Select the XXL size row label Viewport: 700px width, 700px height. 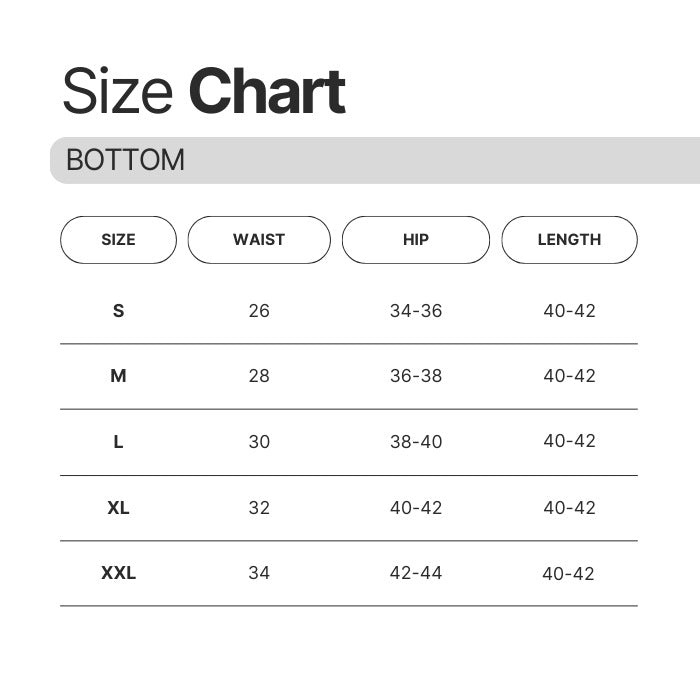(118, 573)
